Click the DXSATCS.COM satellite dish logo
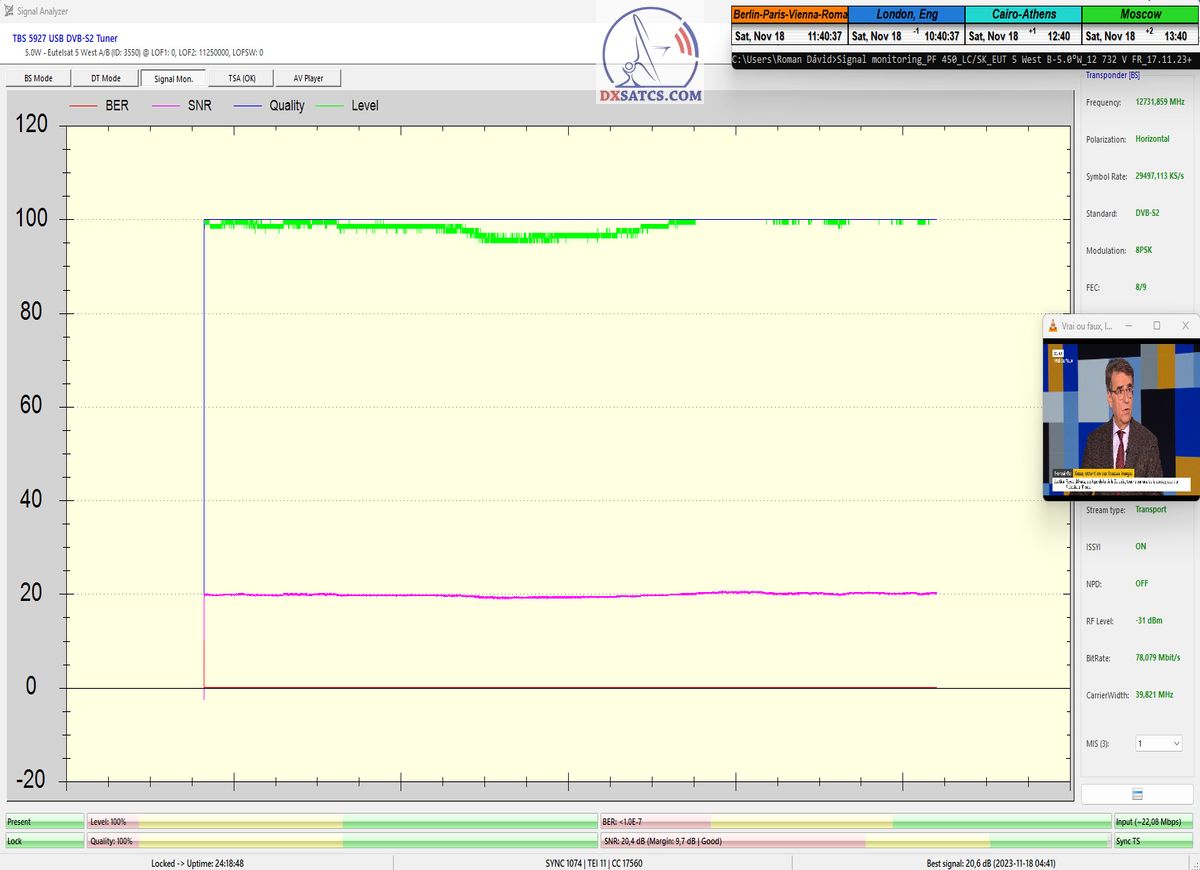This screenshot has height=870, width=1200. 651,55
